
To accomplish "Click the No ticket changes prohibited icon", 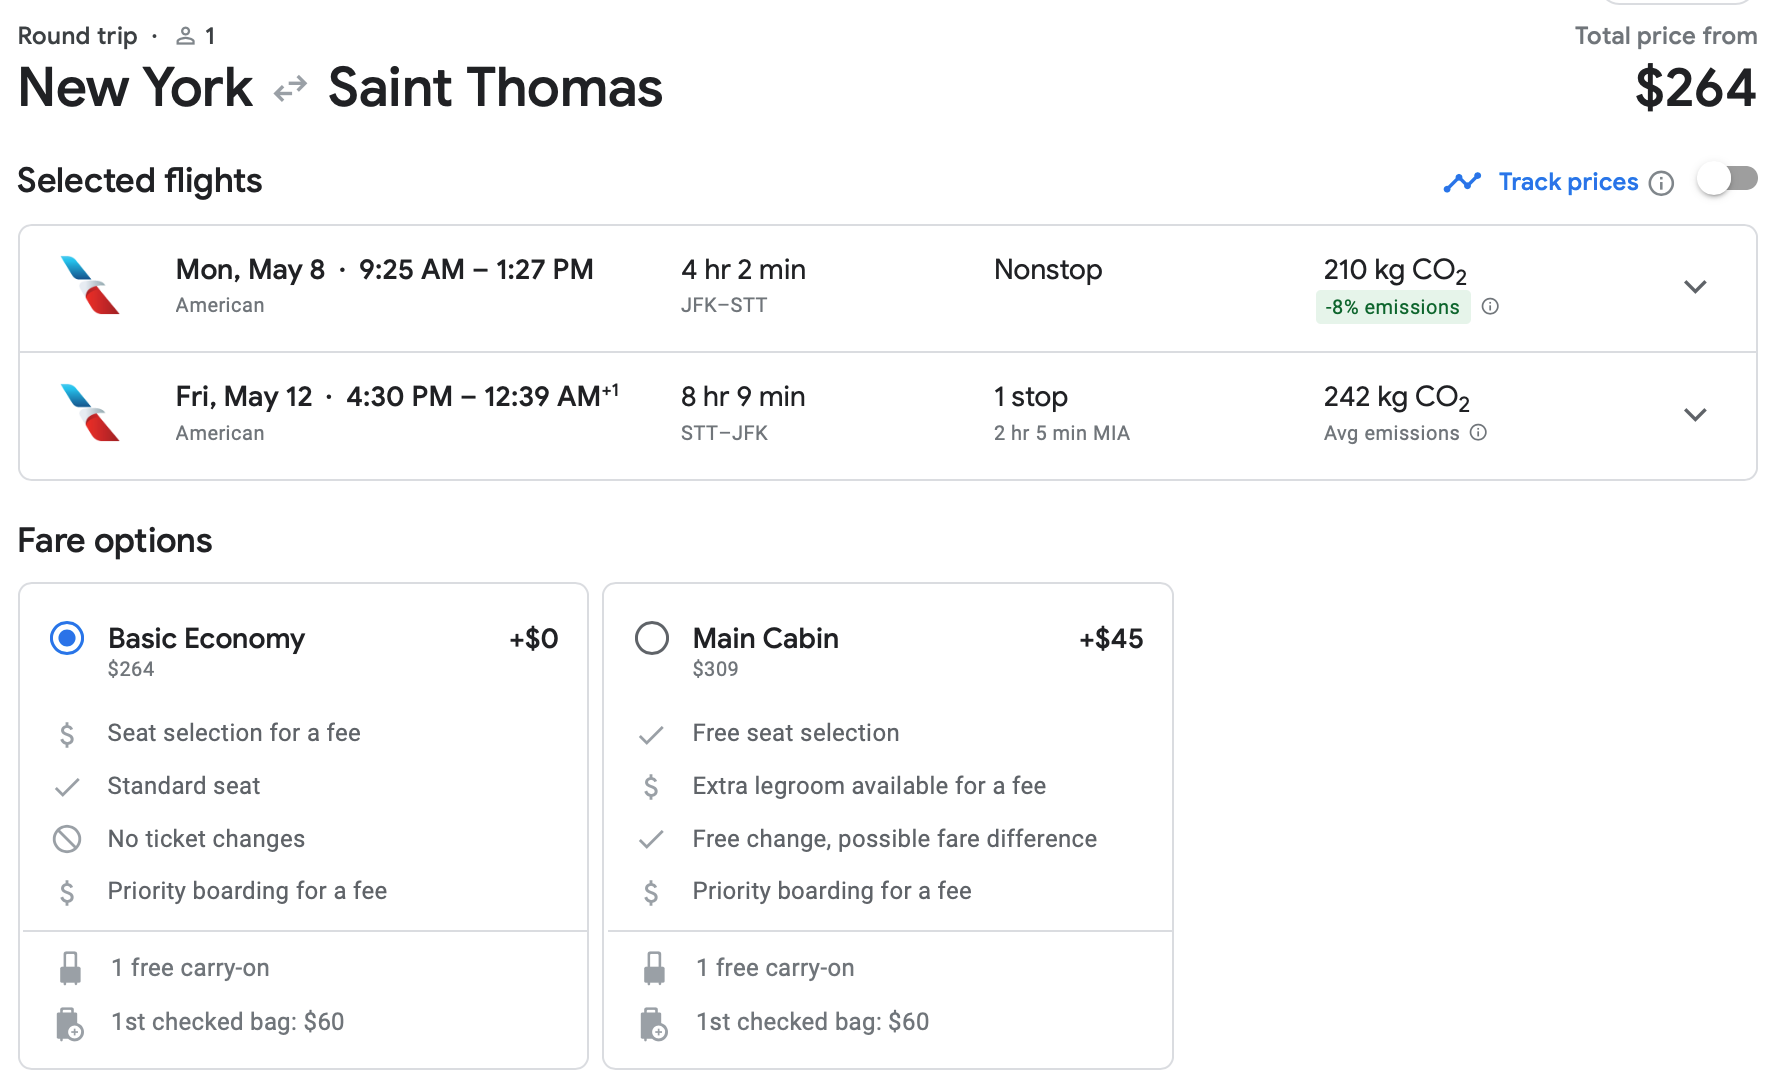I will [67, 839].
